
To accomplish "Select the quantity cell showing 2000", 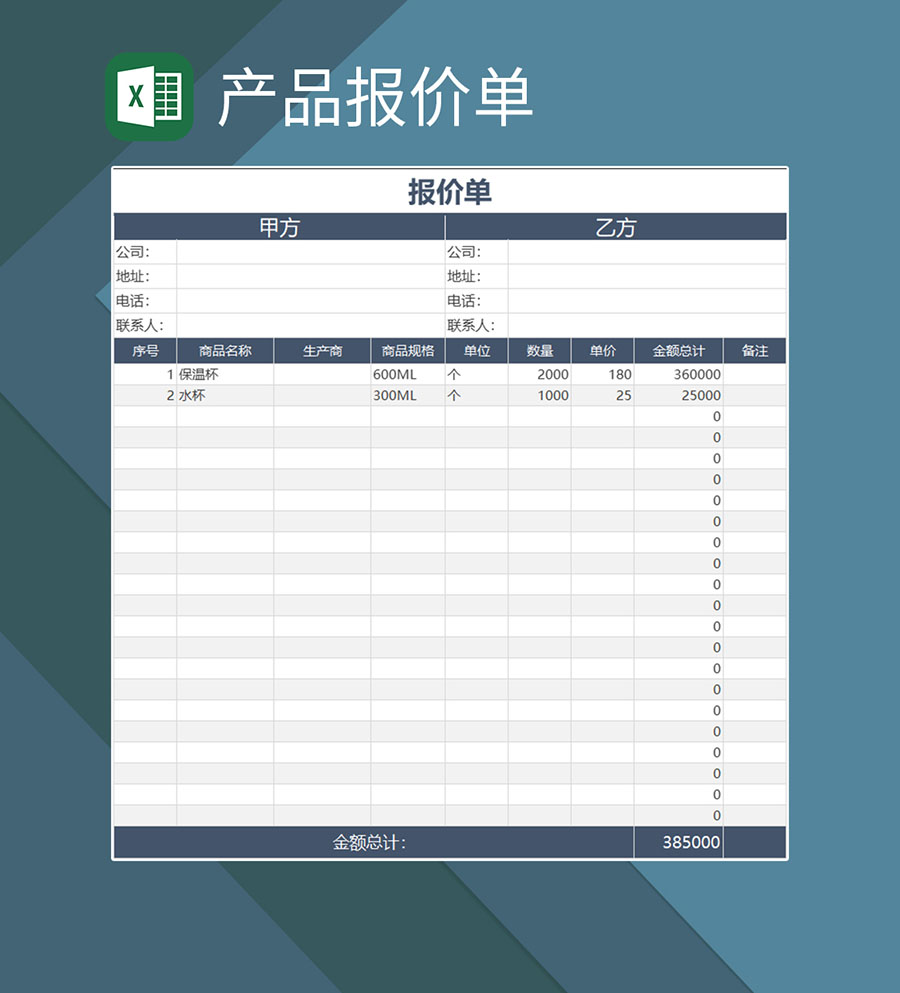I will (x=540, y=374).
